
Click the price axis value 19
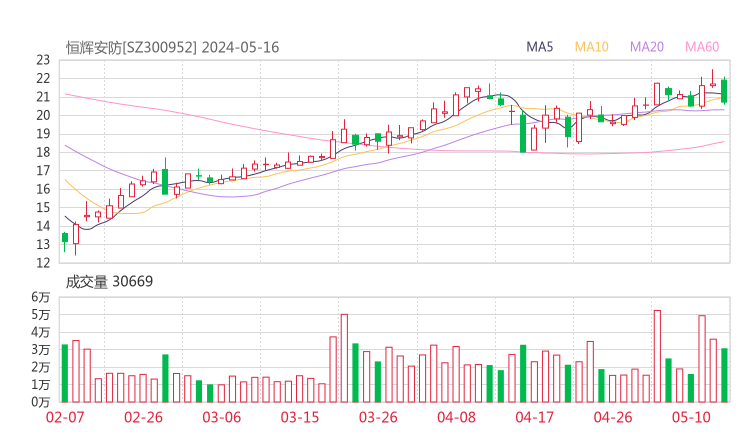pyautogui.click(x=43, y=134)
